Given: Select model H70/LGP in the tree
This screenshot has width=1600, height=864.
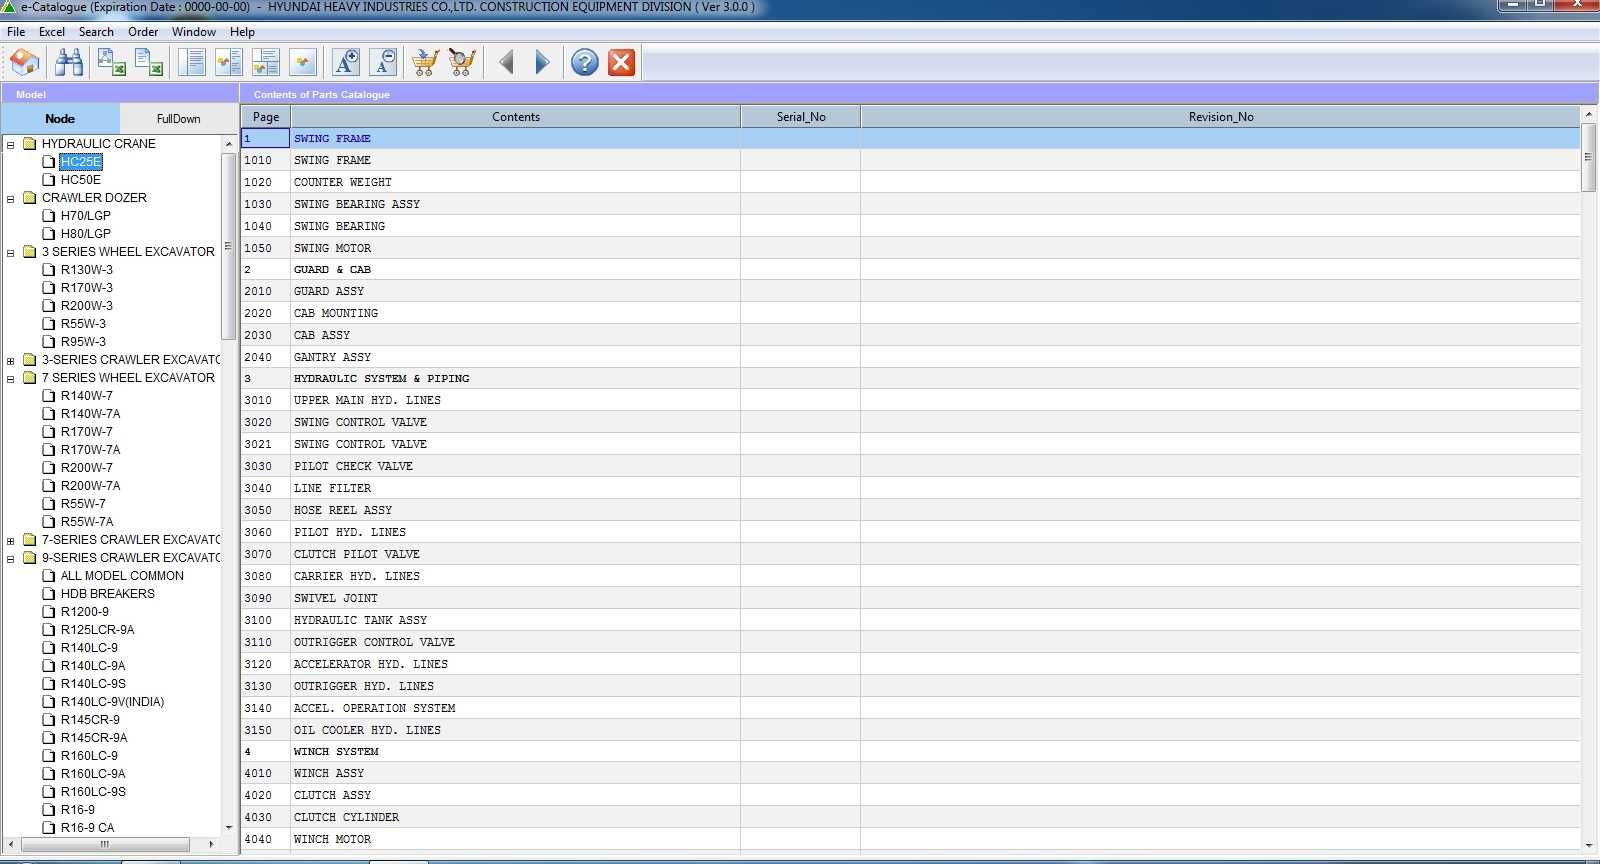Looking at the screenshot, I should 86,216.
